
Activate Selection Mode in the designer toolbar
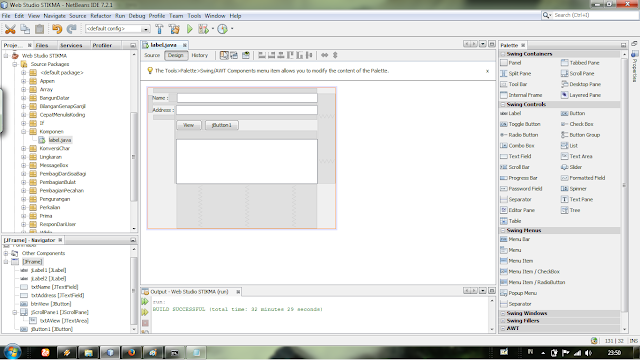[224, 55]
